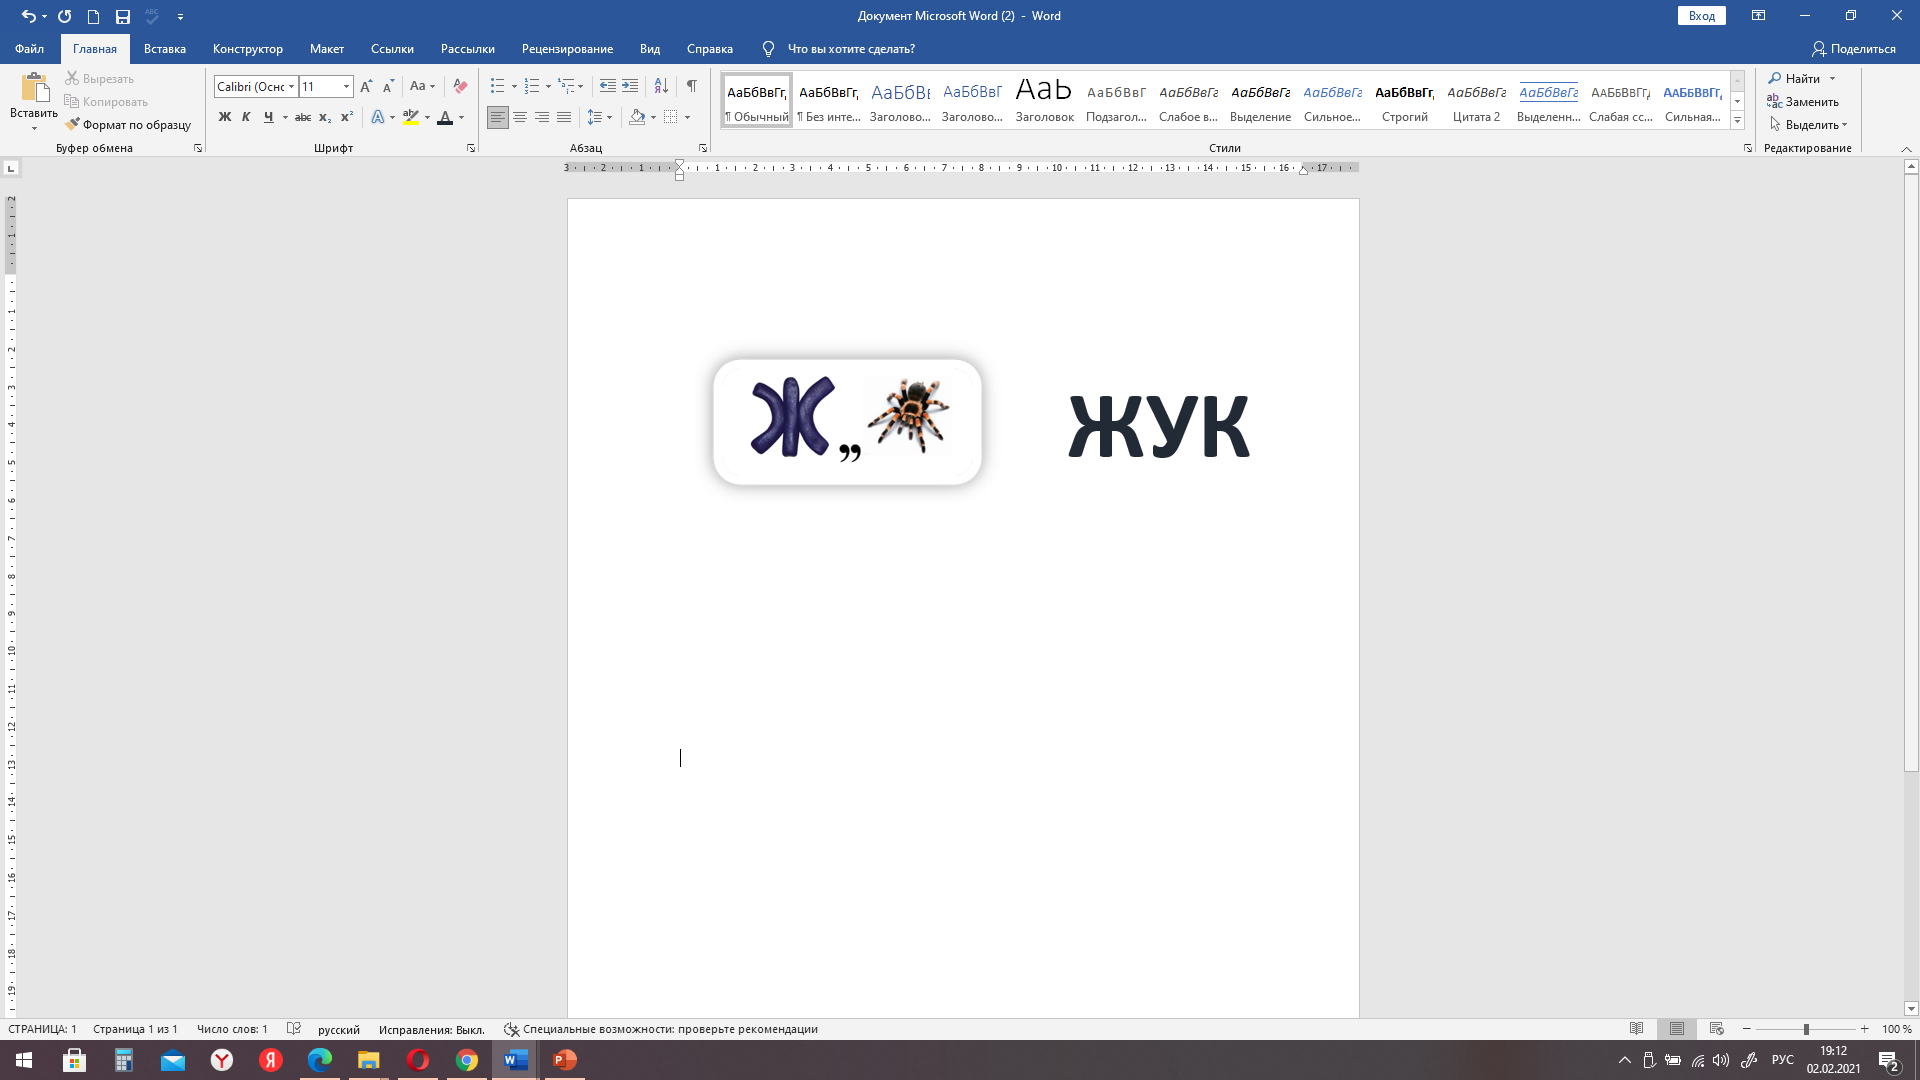1920x1080 pixels.
Task: Click the Shading paint bucket icon
Action: [x=637, y=117]
